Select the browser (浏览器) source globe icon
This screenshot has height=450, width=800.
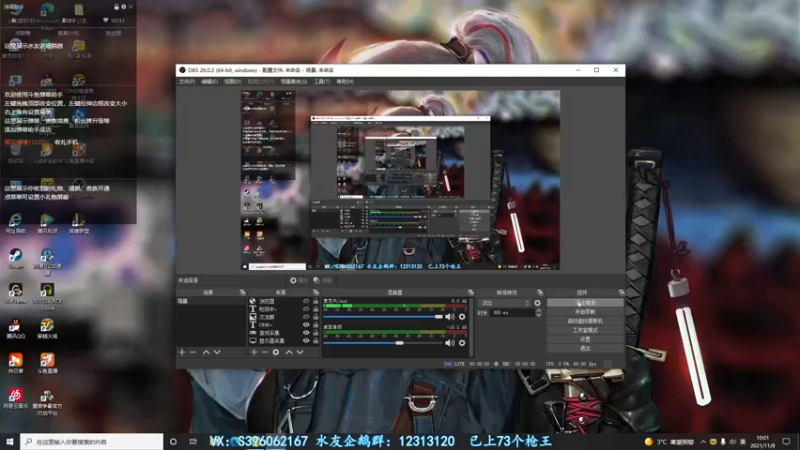pos(253,301)
